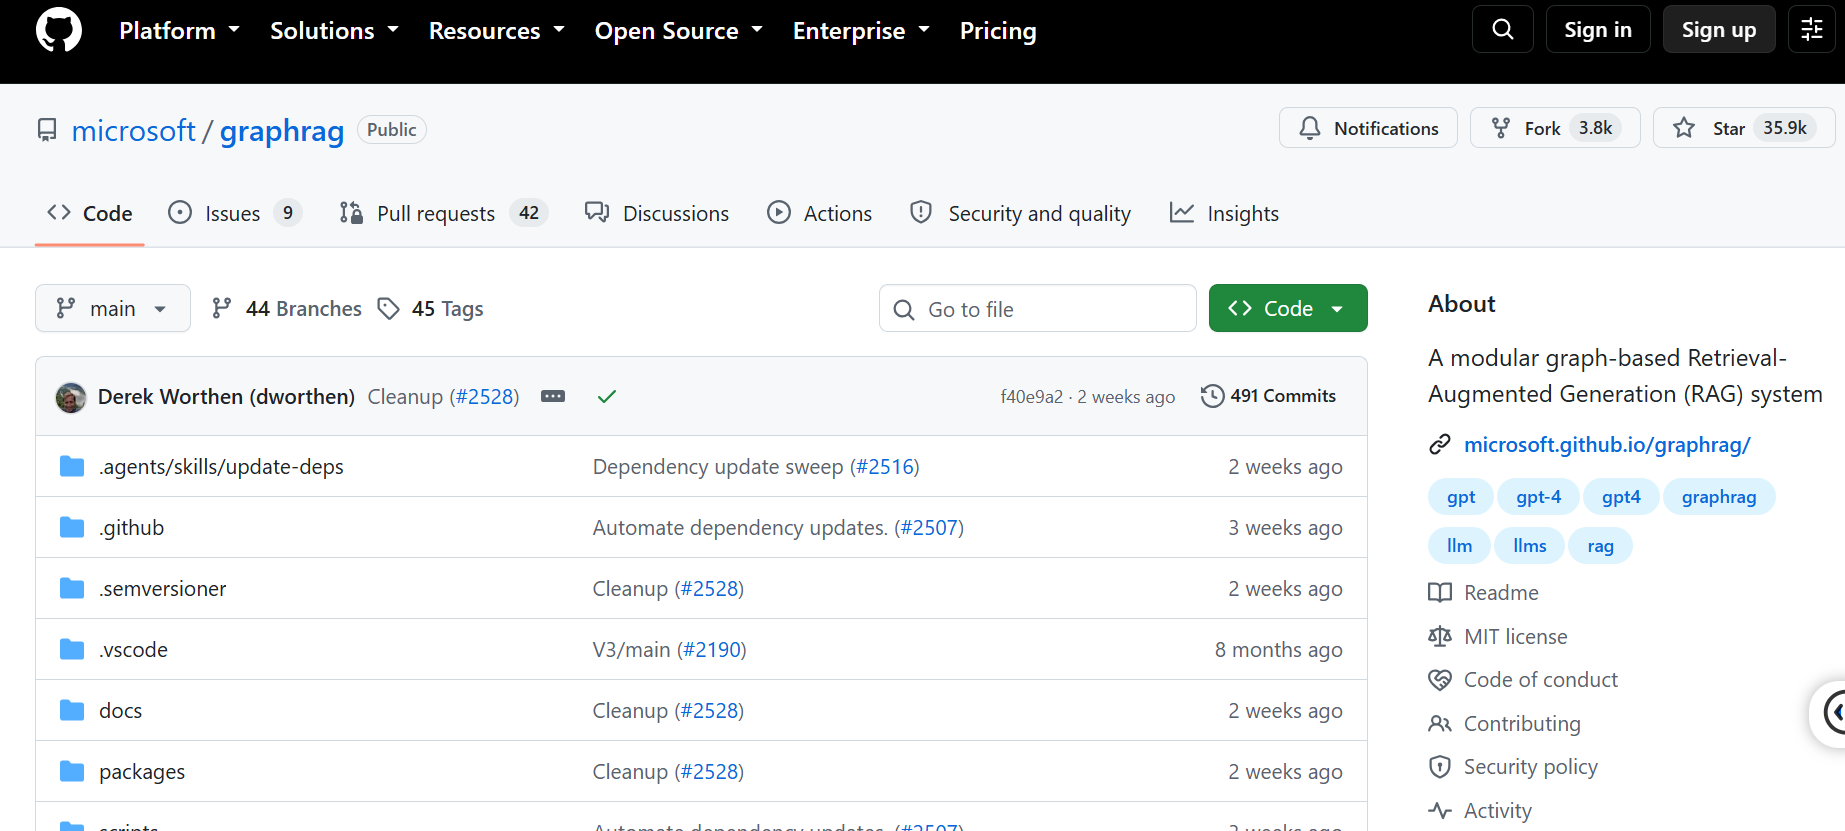Screen dimensions: 1845x831
Task: Open the green Code dropdown button
Action: point(1288,308)
